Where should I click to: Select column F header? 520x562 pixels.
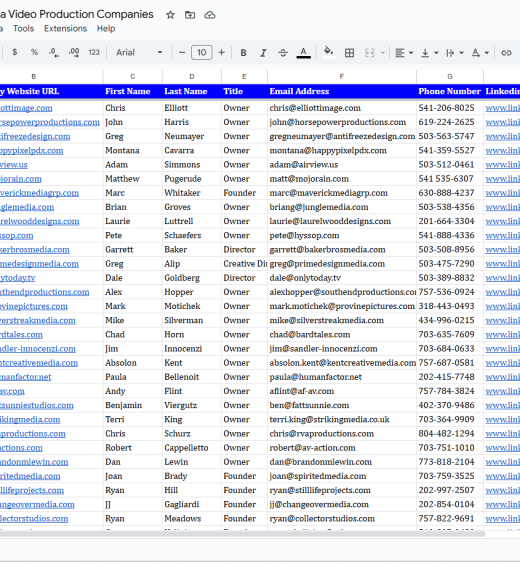pyautogui.click(x=342, y=76)
